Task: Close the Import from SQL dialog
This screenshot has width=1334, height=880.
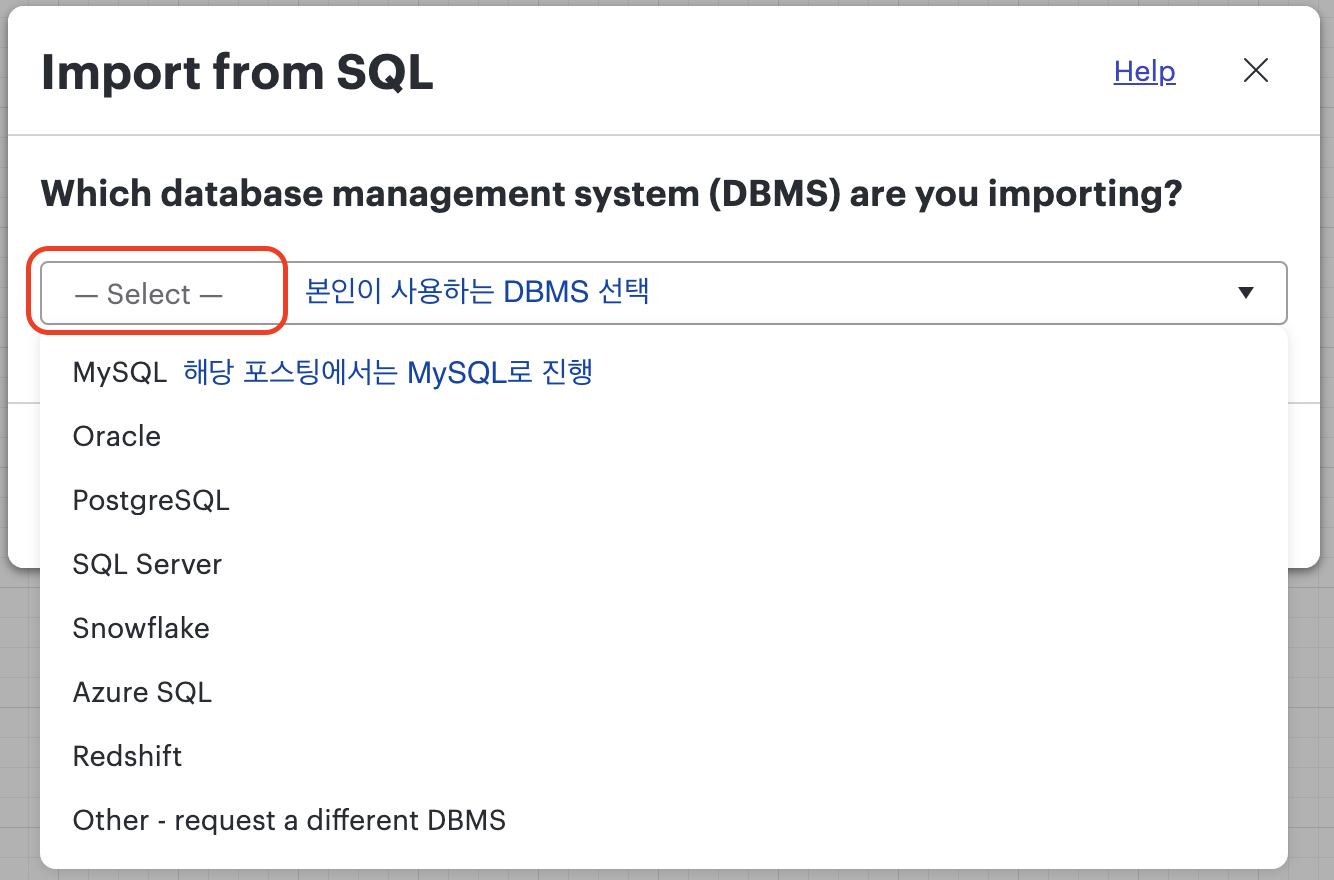Action: click(x=1255, y=70)
